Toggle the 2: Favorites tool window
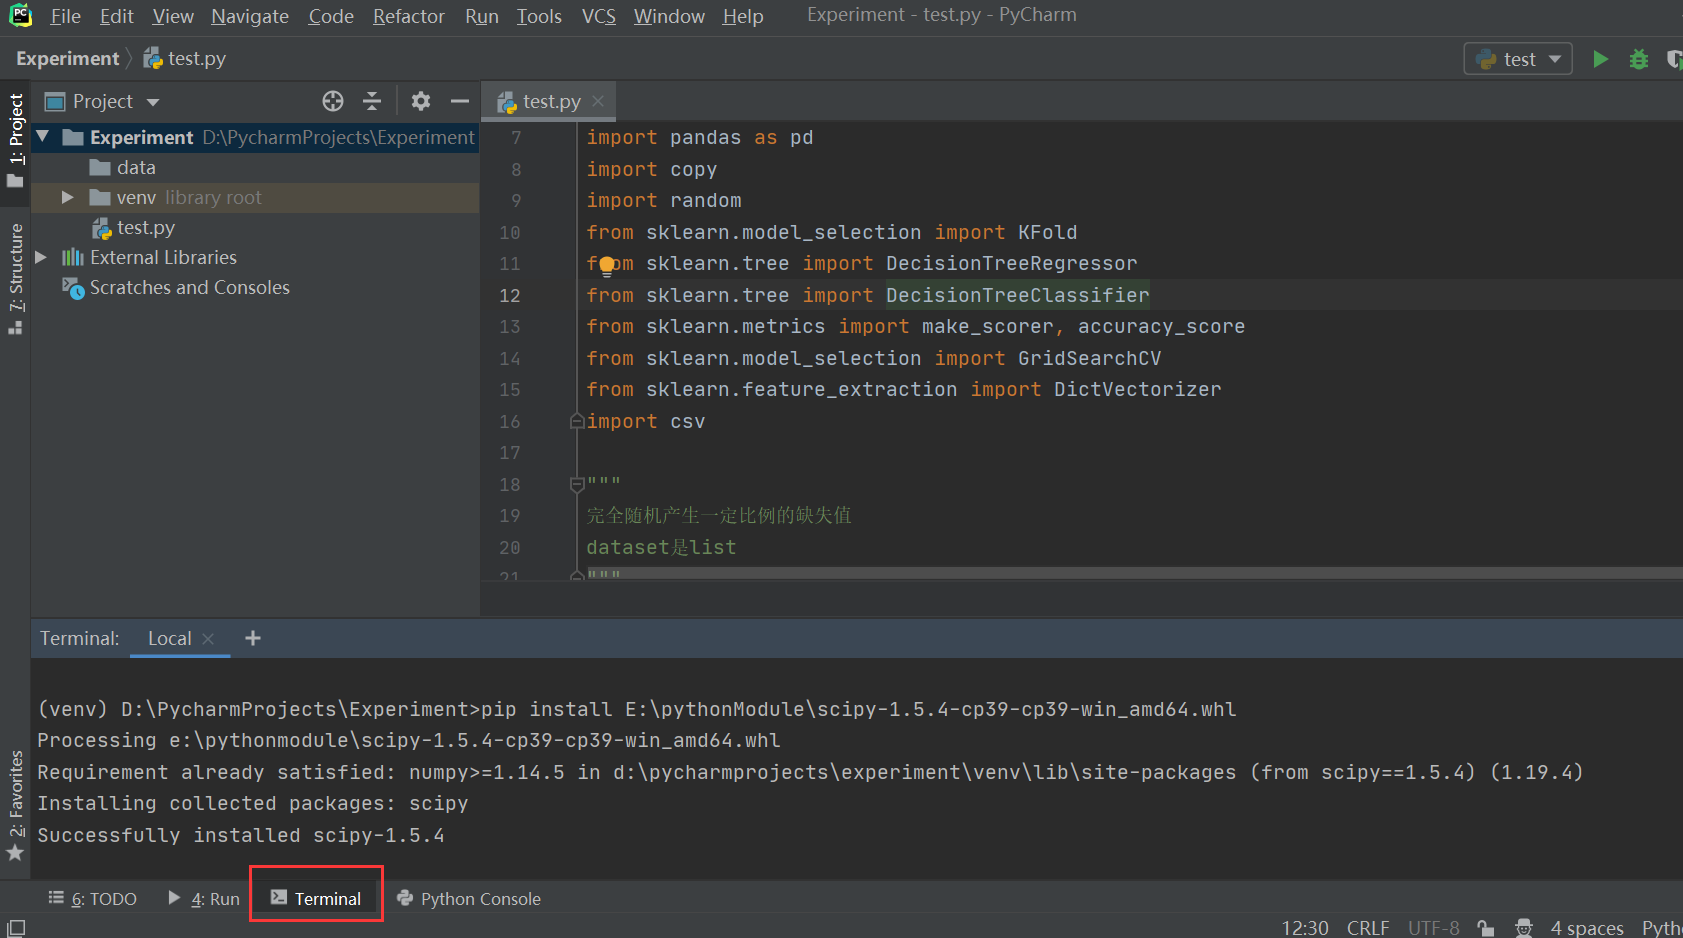Viewport: 1683px width, 938px height. 15,805
